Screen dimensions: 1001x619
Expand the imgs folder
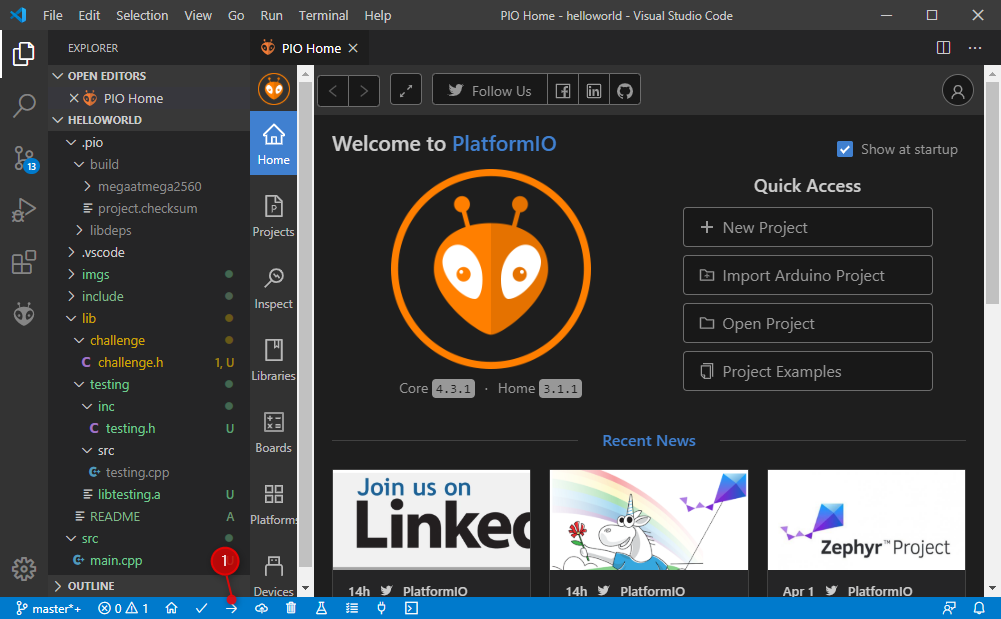coord(149,274)
